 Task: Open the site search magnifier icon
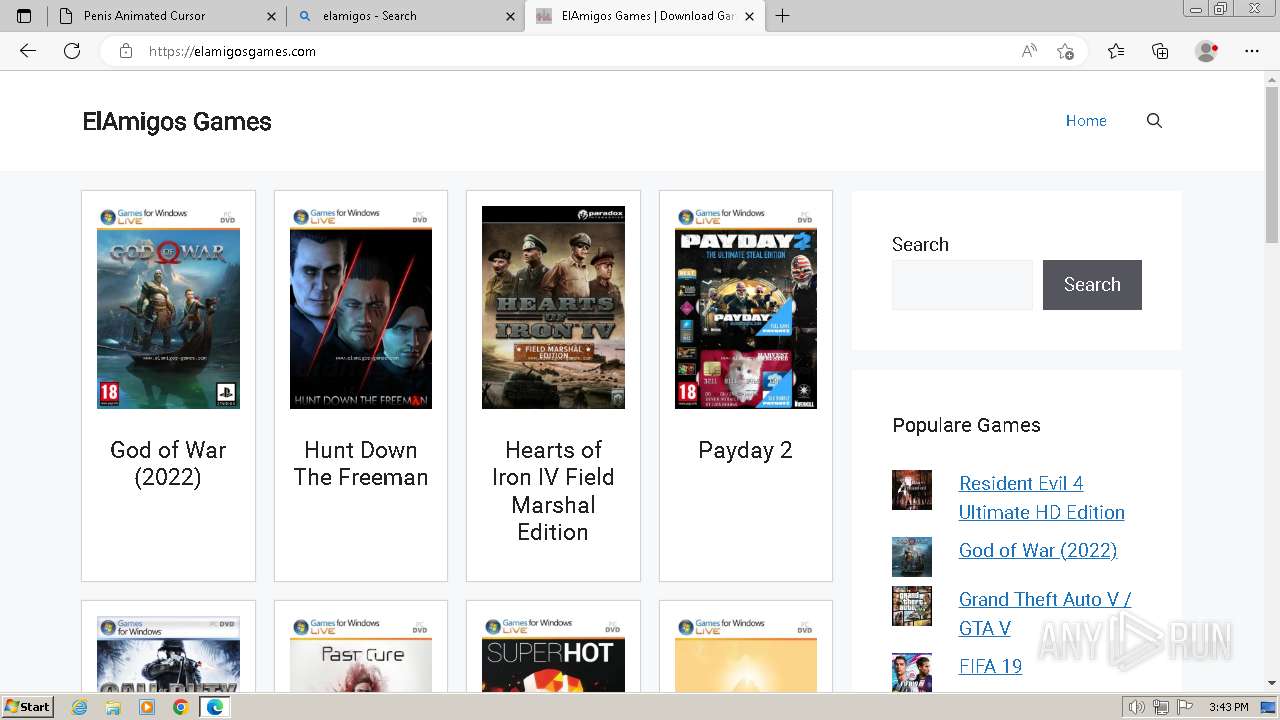click(1154, 121)
